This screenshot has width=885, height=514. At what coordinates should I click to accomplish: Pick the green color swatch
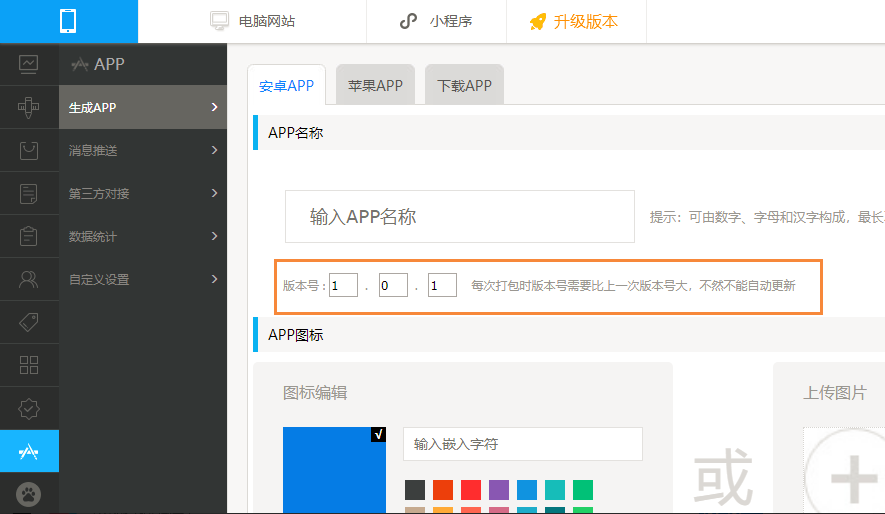point(583,490)
